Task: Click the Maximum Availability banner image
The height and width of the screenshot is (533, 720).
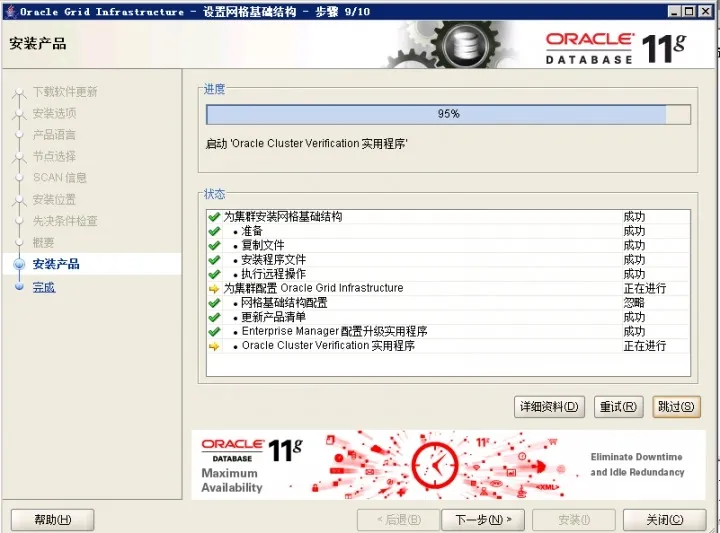Action: tap(448, 465)
